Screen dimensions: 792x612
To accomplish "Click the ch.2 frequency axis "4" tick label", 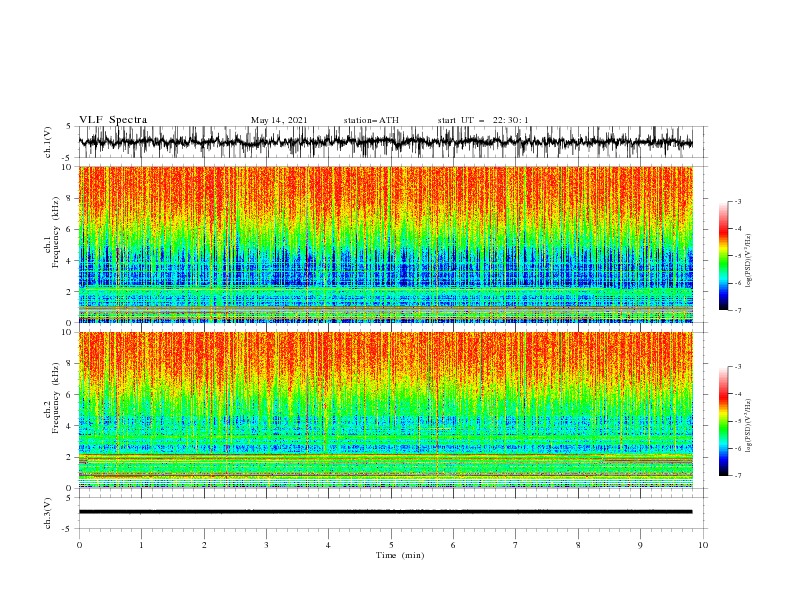I will [70, 426].
